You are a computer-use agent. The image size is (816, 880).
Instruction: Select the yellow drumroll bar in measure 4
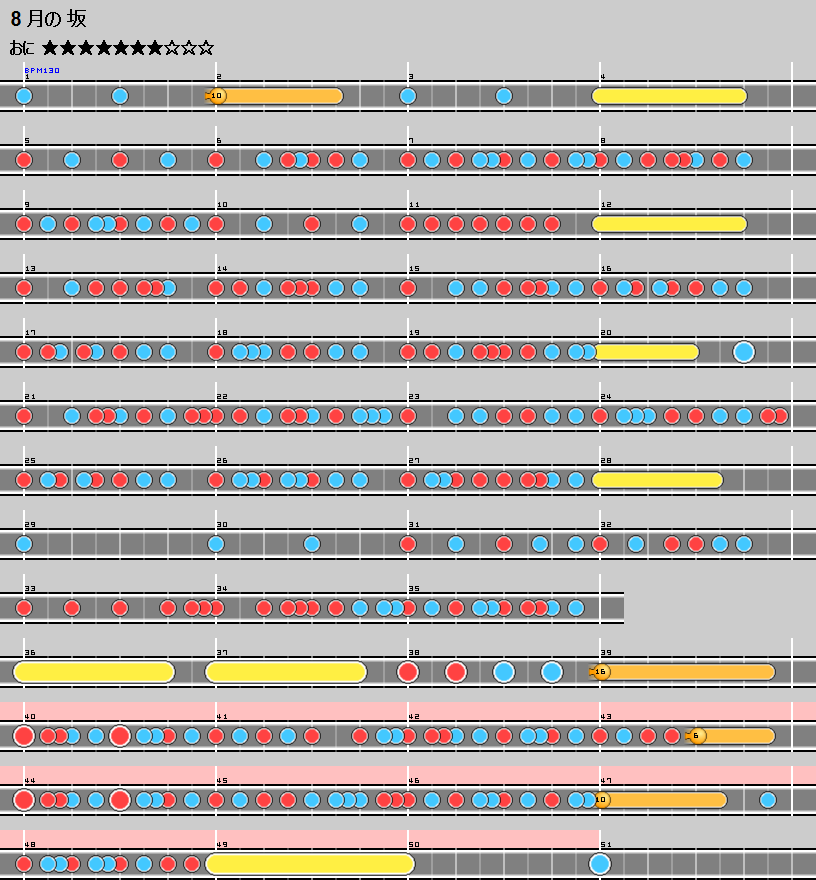[x=669, y=96]
